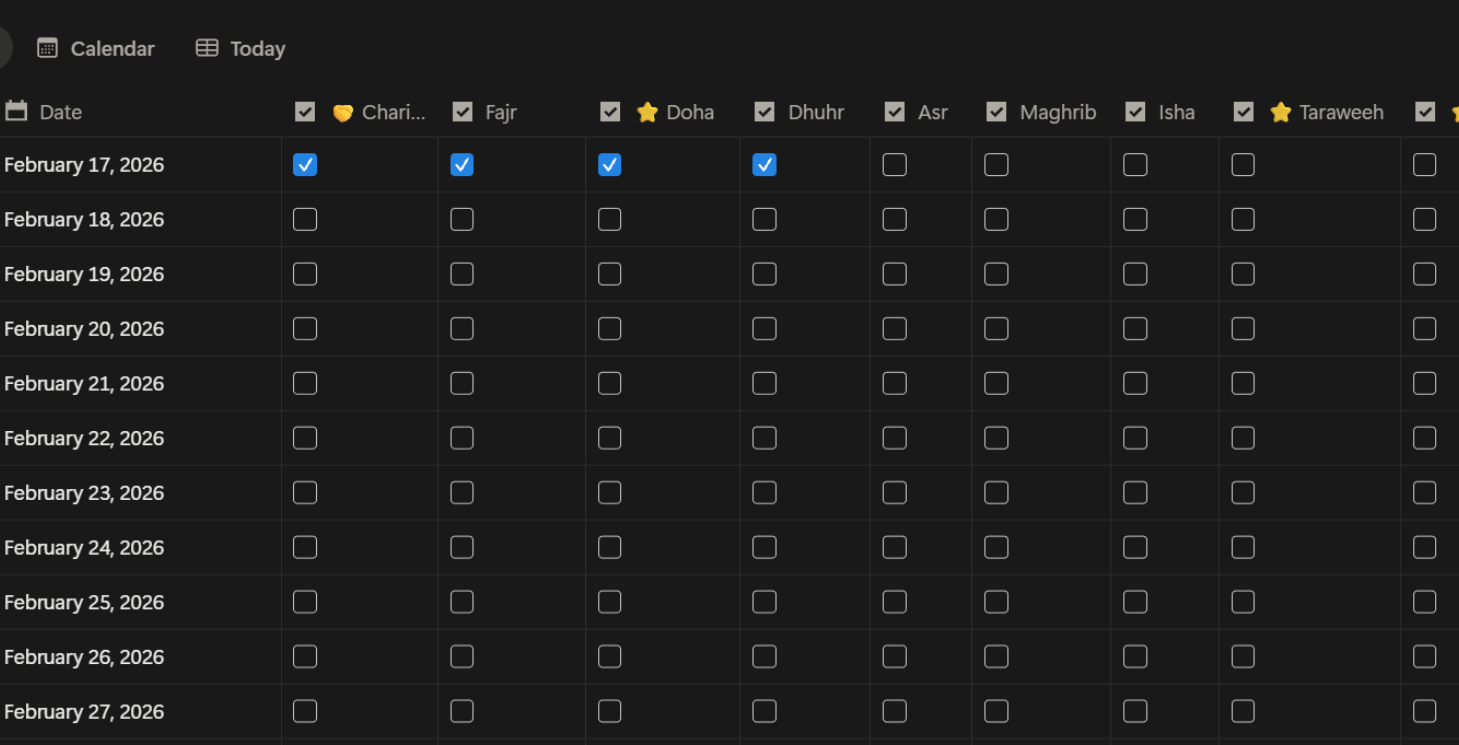Click the calendar icon beside Date header
The height and width of the screenshot is (745, 1459).
tap(16, 111)
